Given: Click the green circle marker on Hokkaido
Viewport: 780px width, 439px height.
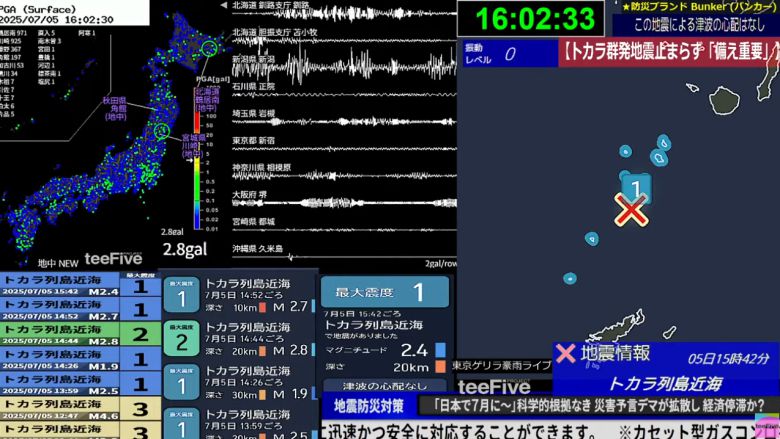Looking at the screenshot, I should (209, 47).
